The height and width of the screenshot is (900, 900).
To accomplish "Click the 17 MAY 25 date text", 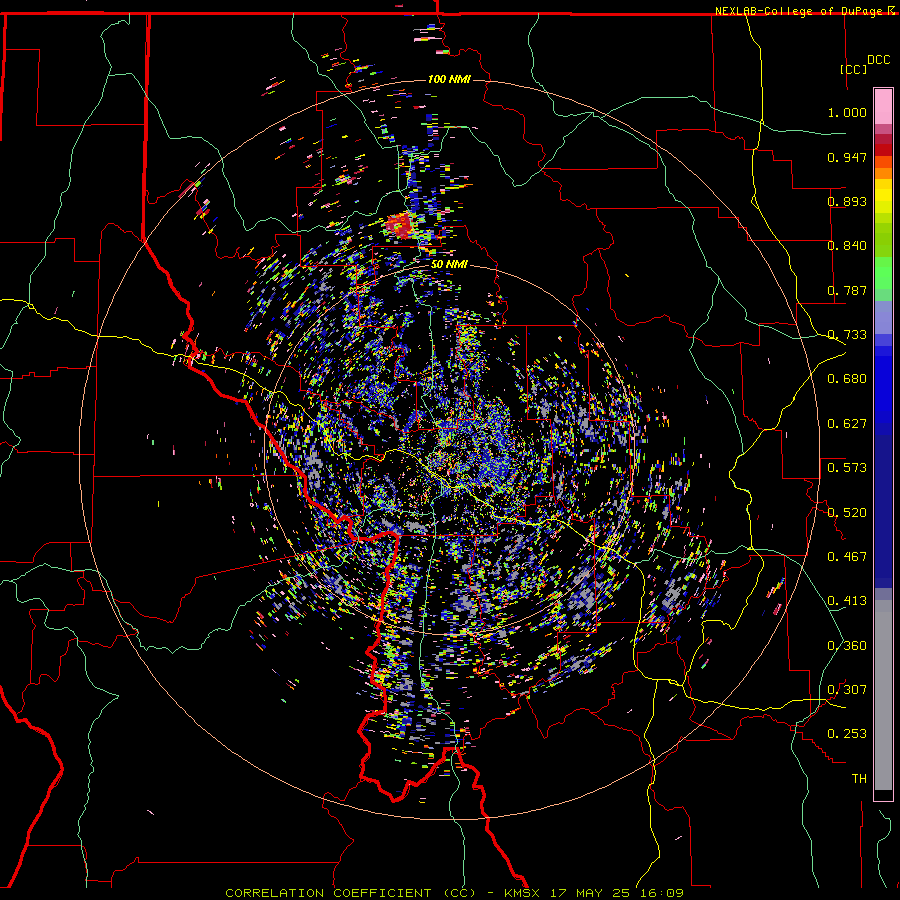I will (591, 893).
